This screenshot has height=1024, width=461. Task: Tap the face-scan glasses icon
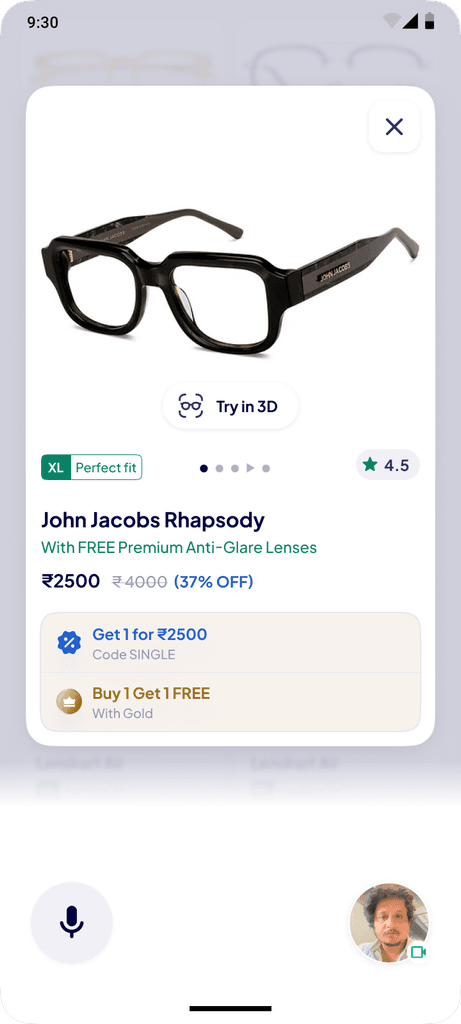click(x=191, y=406)
